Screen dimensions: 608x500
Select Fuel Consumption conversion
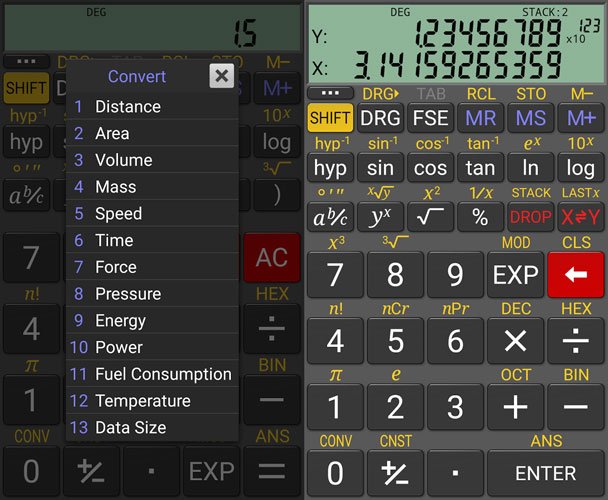152,374
